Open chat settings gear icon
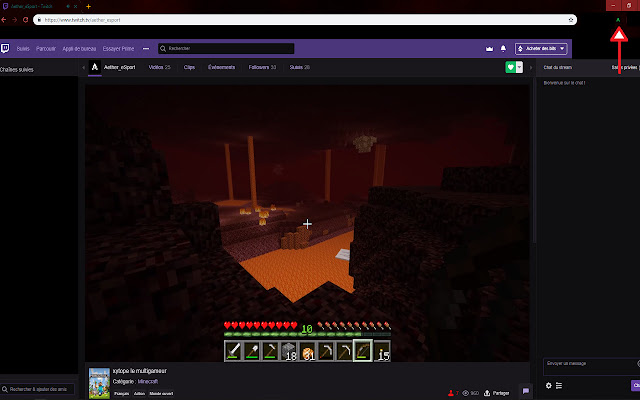This screenshot has width=640, height=400. coord(549,386)
